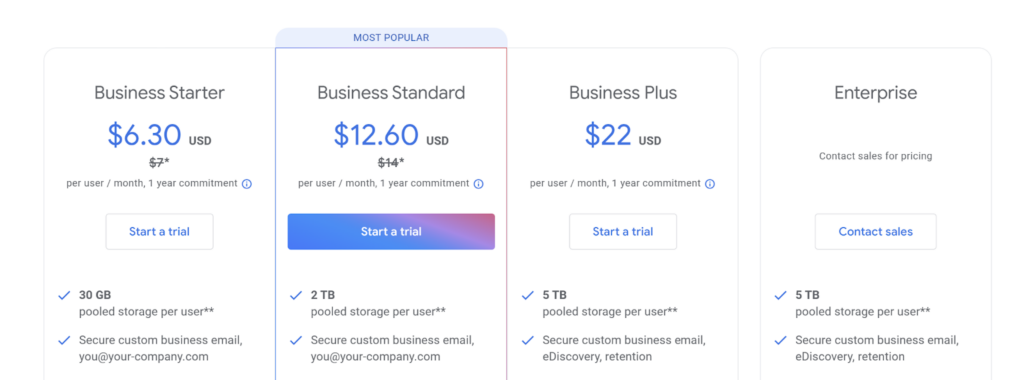1024x380 pixels.
Task: Click the Most Popular banner label
Action: (391, 38)
